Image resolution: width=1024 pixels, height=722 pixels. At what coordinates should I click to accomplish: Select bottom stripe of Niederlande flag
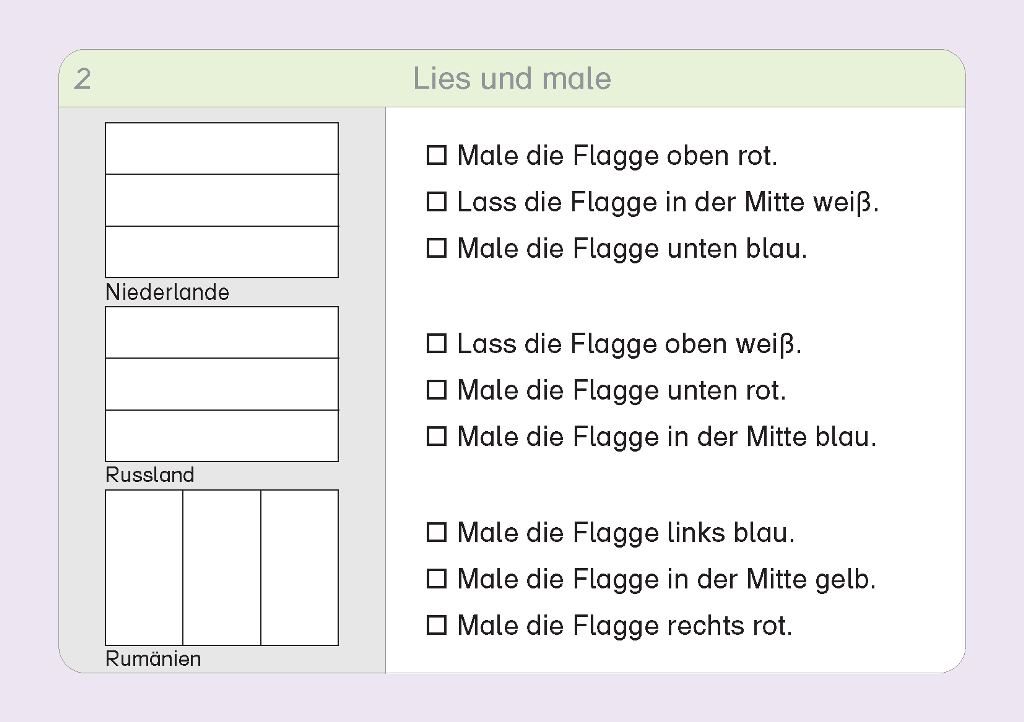tap(221, 251)
